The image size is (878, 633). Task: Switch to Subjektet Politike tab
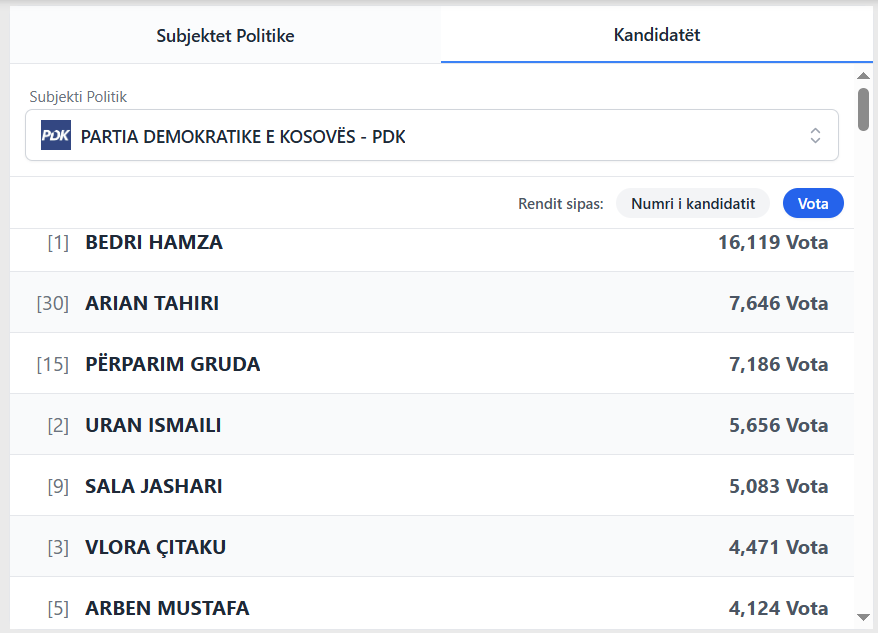[x=225, y=36]
